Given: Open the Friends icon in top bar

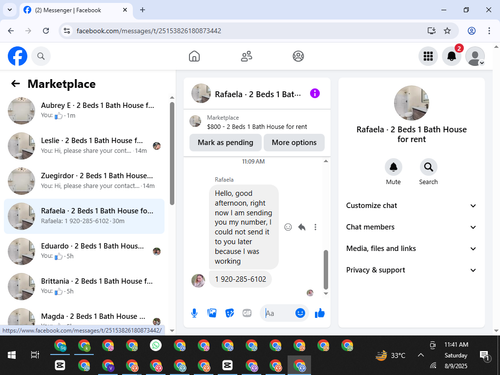Looking at the screenshot, I should click(x=246, y=56).
